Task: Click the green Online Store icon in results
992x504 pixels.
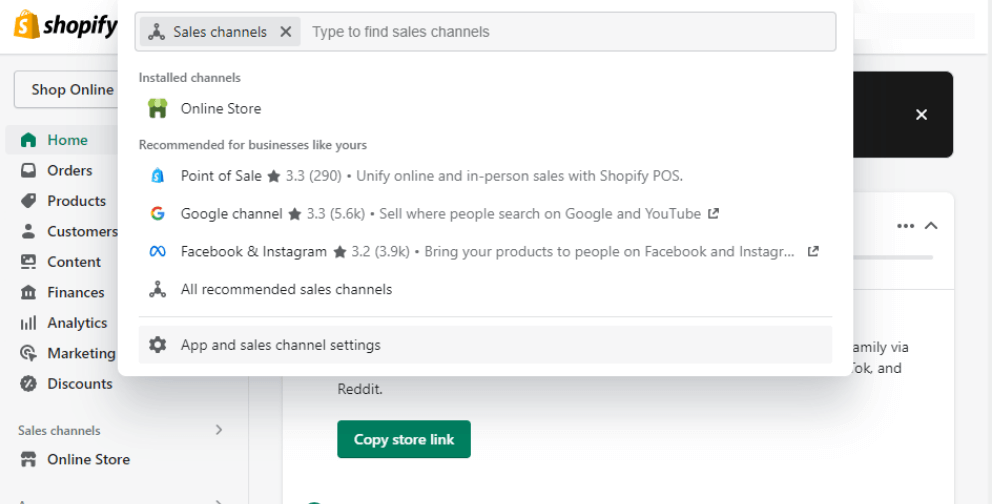Action: (x=158, y=109)
